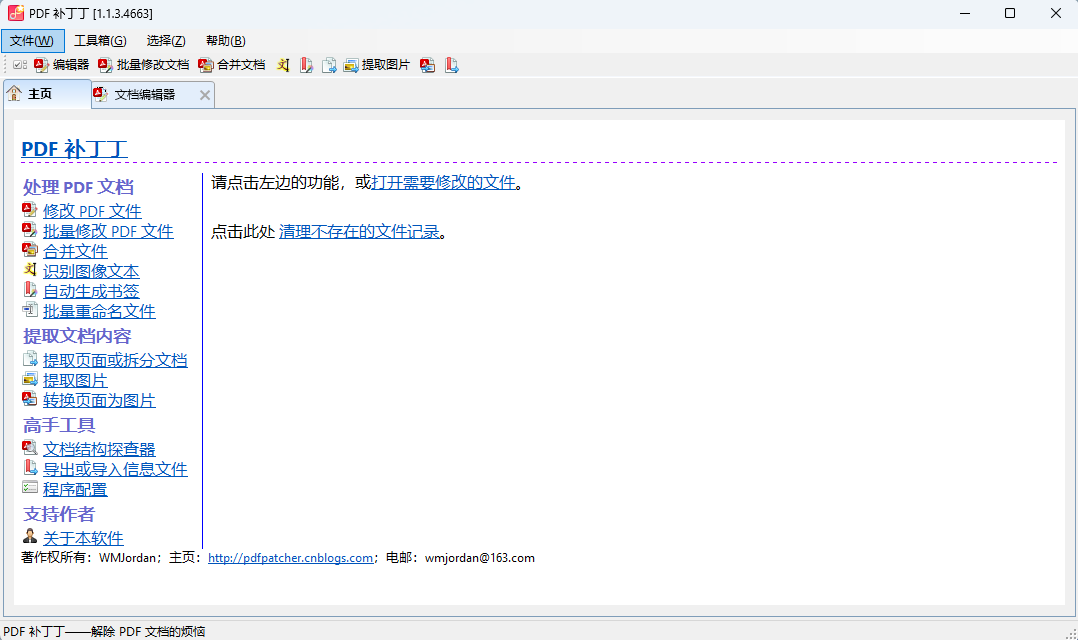Open the 工具箱(G) menu

click(x=100, y=41)
